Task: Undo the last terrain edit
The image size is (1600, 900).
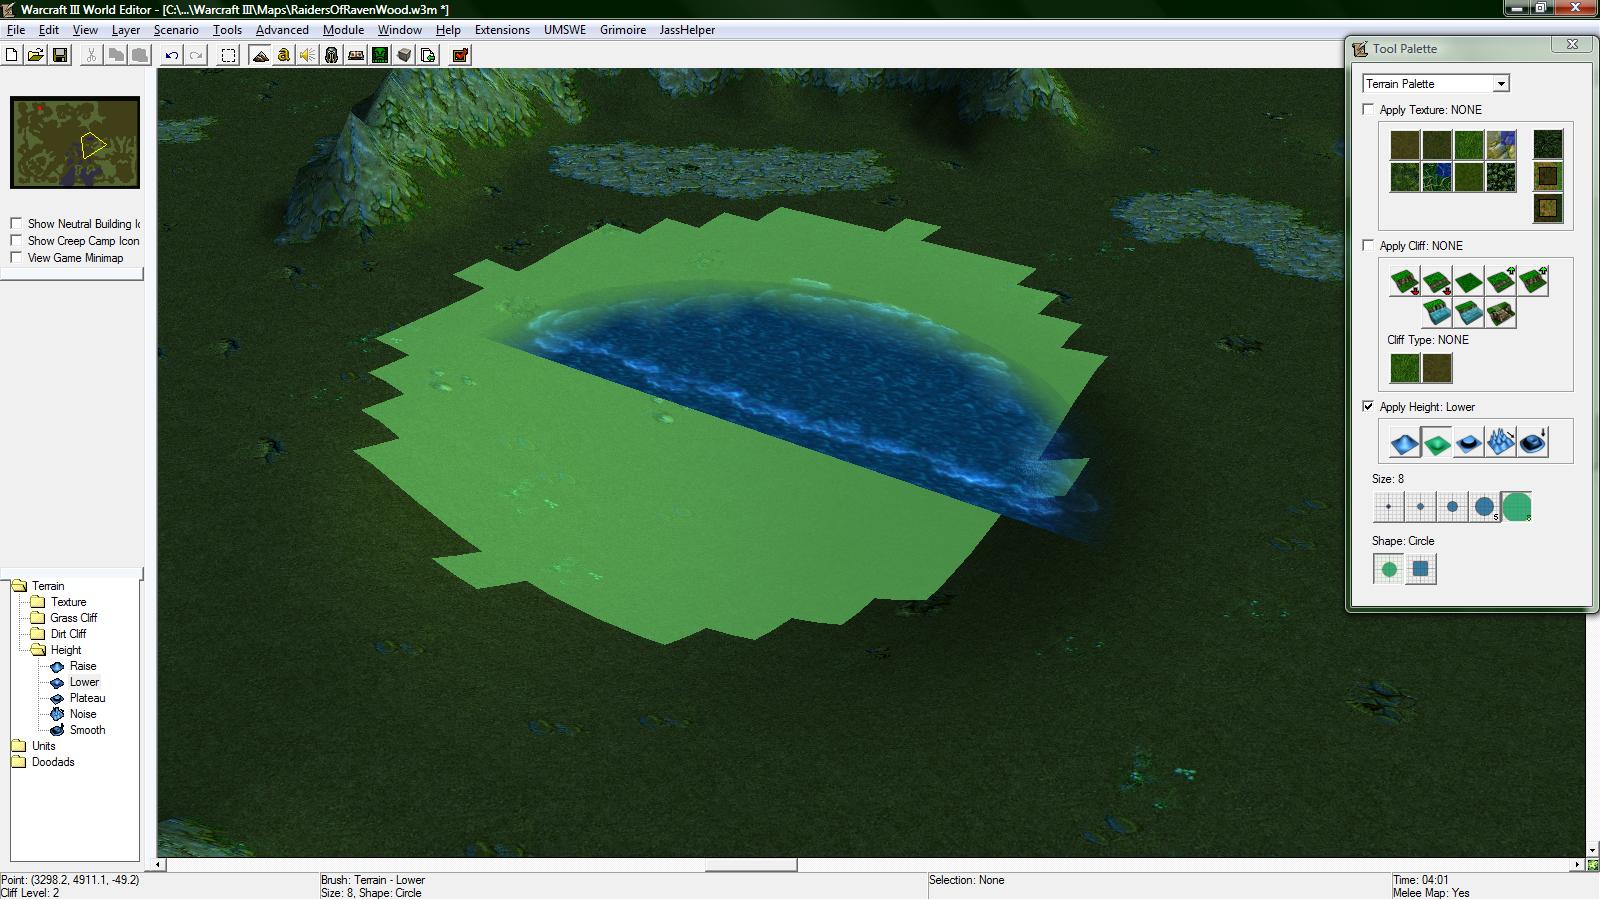Action: coord(172,55)
